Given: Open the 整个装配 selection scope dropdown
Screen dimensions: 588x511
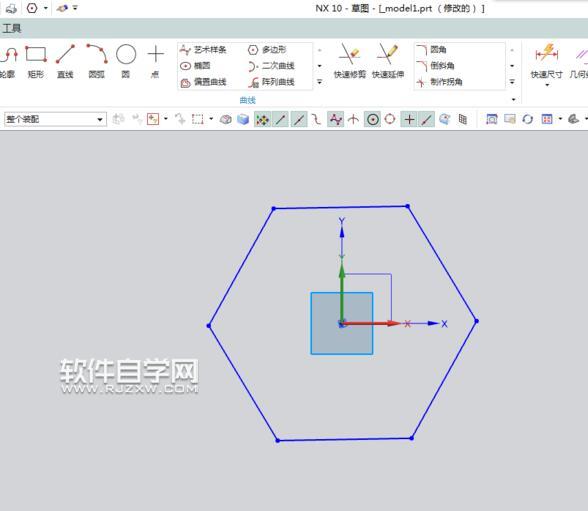Looking at the screenshot, I should tap(55, 119).
